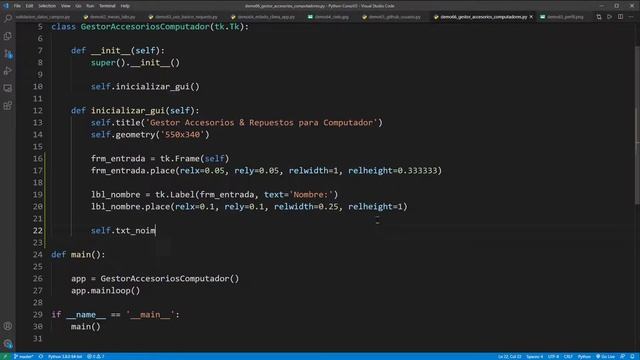
Task: Open the Accounts menu icon
Action: click(8, 326)
